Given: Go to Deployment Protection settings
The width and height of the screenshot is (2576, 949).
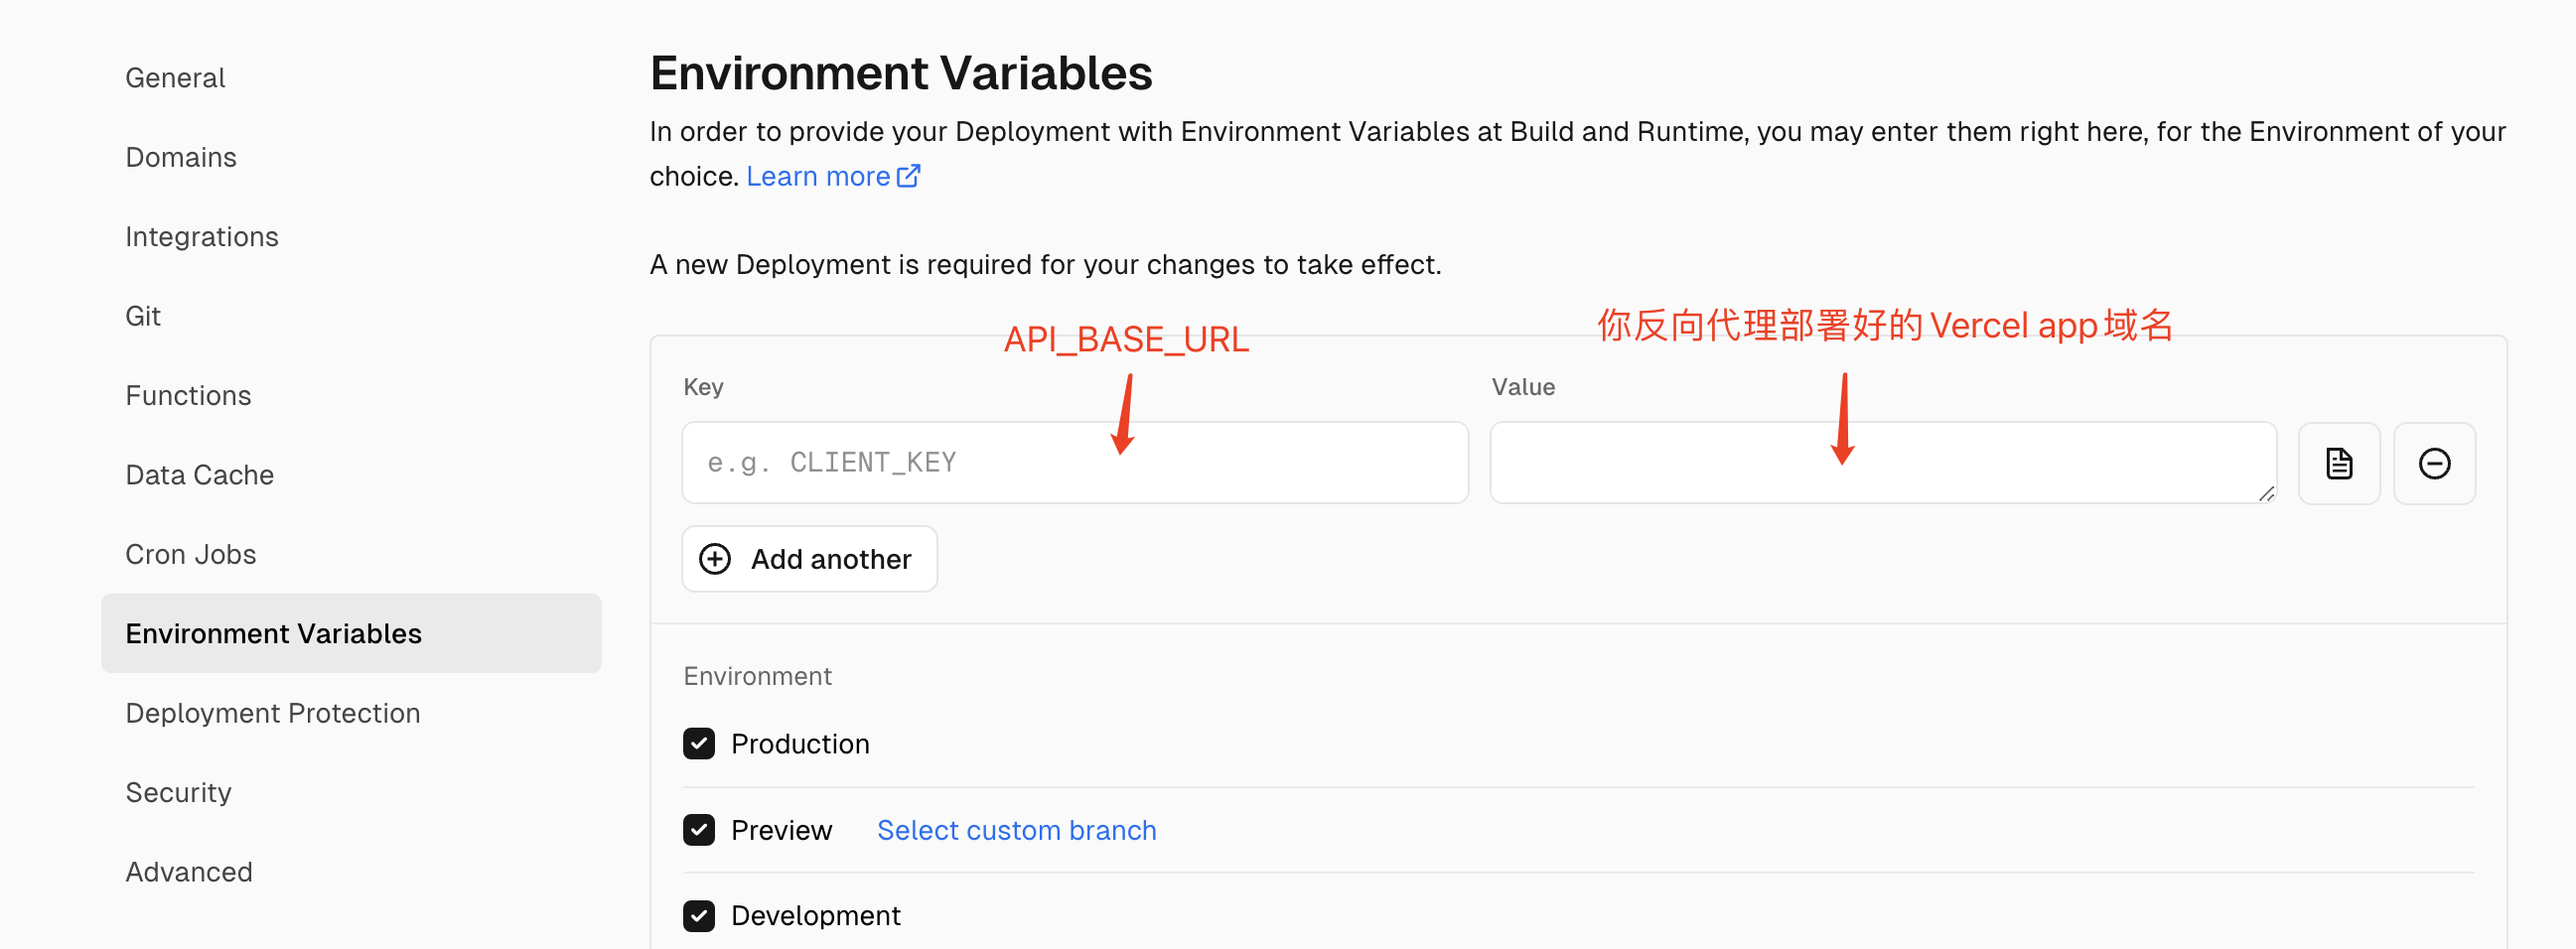Looking at the screenshot, I should (273, 713).
